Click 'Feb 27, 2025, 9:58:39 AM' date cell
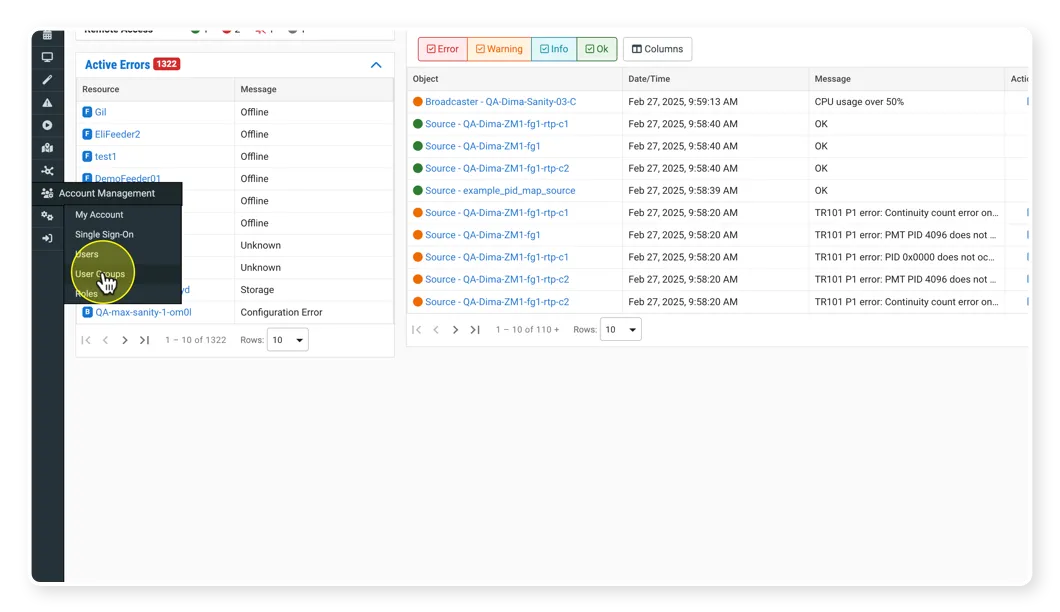Screen dimensions: 1060x612 coord(683,190)
